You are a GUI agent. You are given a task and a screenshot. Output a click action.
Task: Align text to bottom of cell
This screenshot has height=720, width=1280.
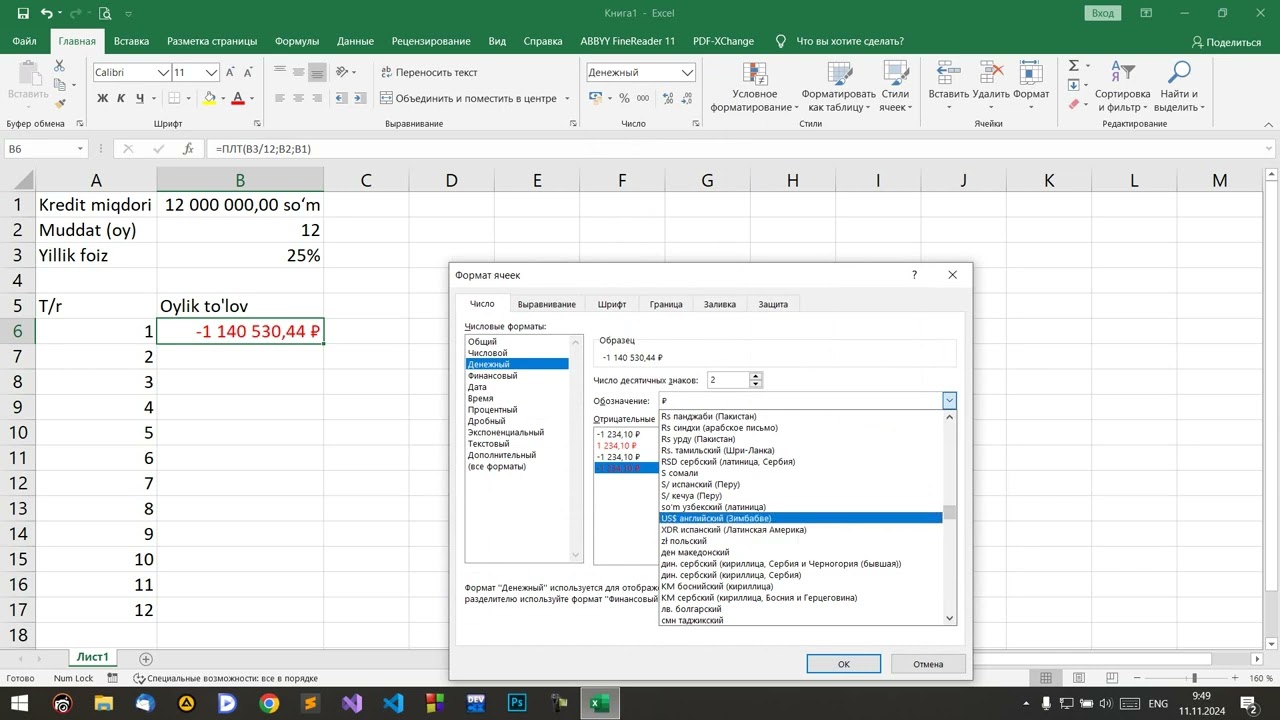tap(317, 72)
